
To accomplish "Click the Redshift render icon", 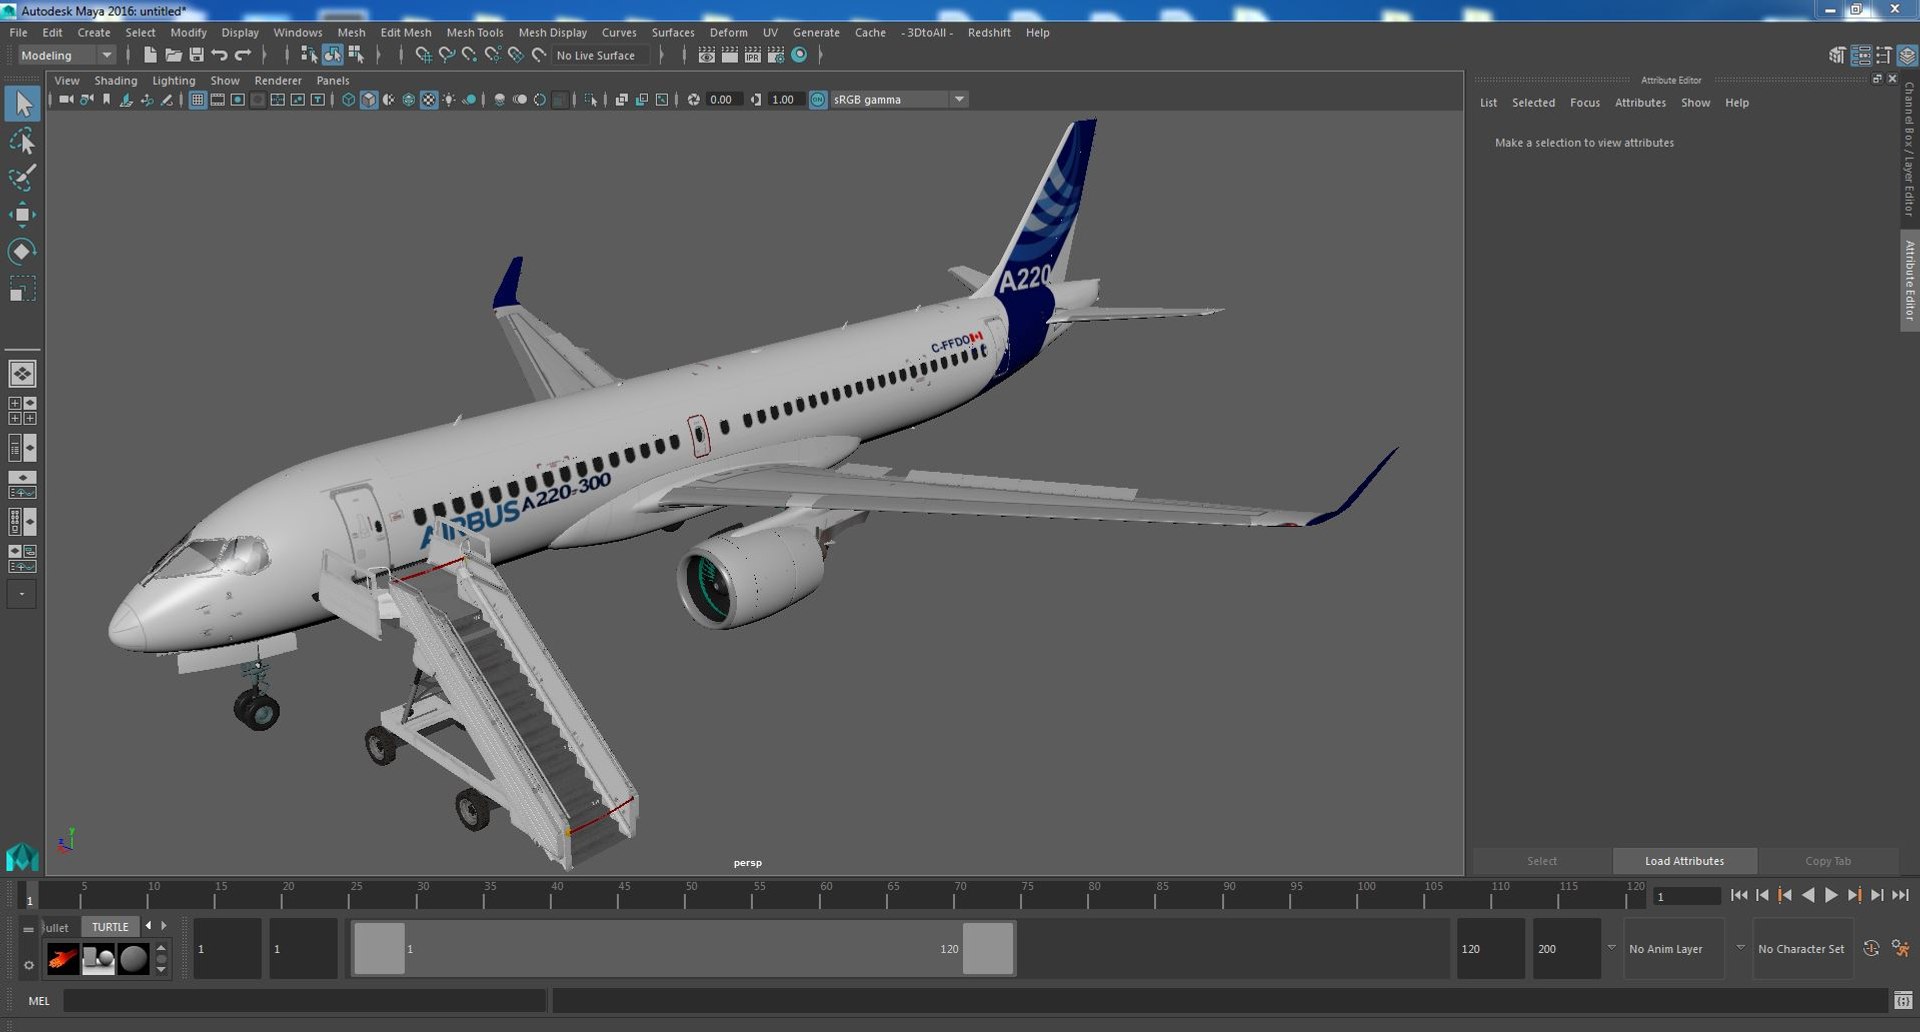I will click(799, 55).
